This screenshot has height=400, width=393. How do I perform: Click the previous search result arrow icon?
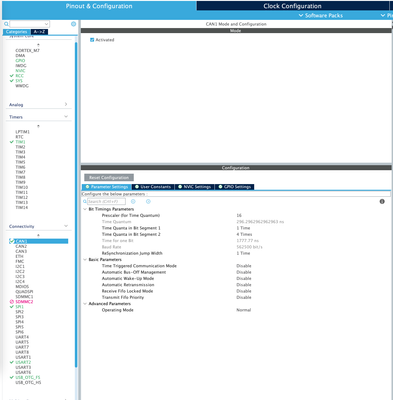133,201
